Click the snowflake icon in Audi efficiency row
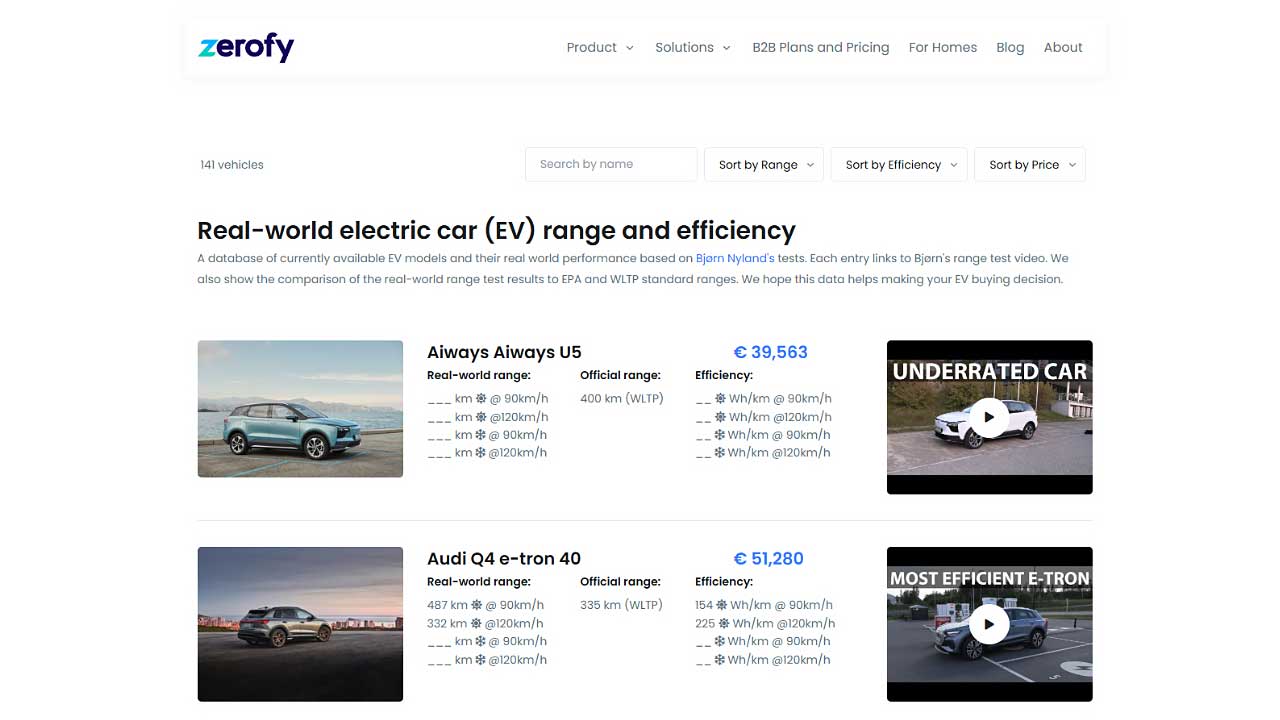1280x720 pixels. click(x=721, y=641)
